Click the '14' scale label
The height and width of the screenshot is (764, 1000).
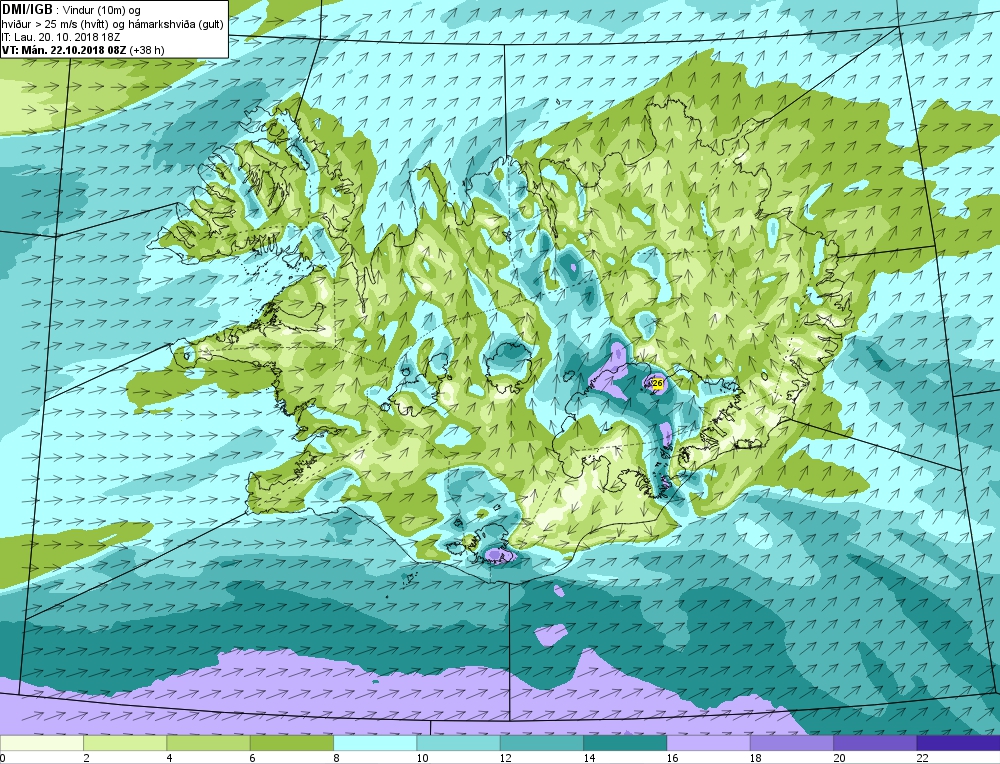(x=589, y=758)
